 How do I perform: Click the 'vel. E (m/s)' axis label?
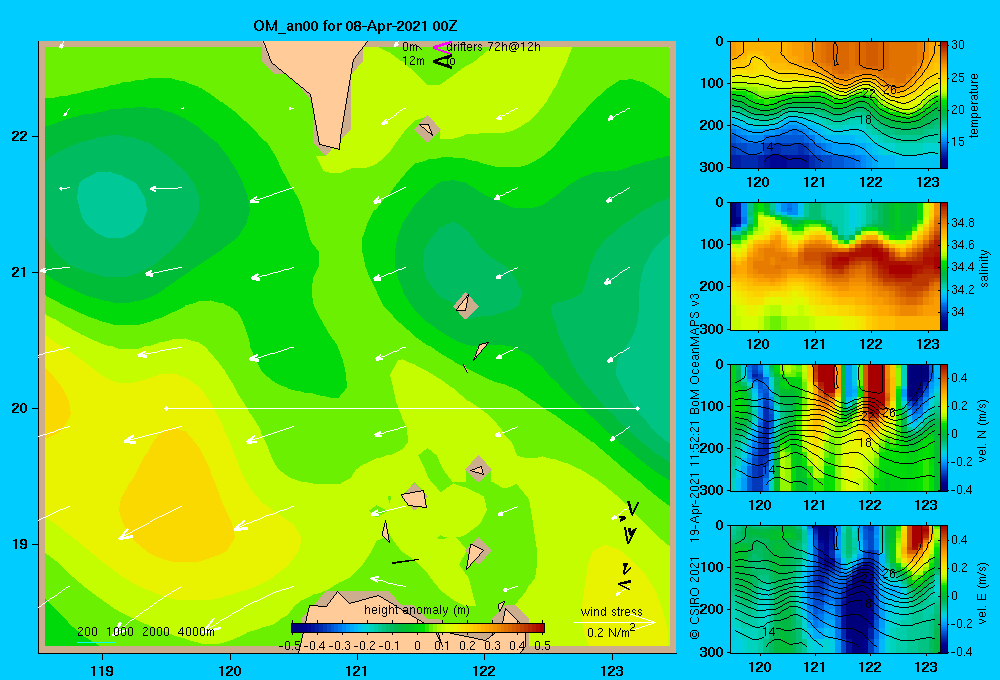pyautogui.click(x=983, y=592)
